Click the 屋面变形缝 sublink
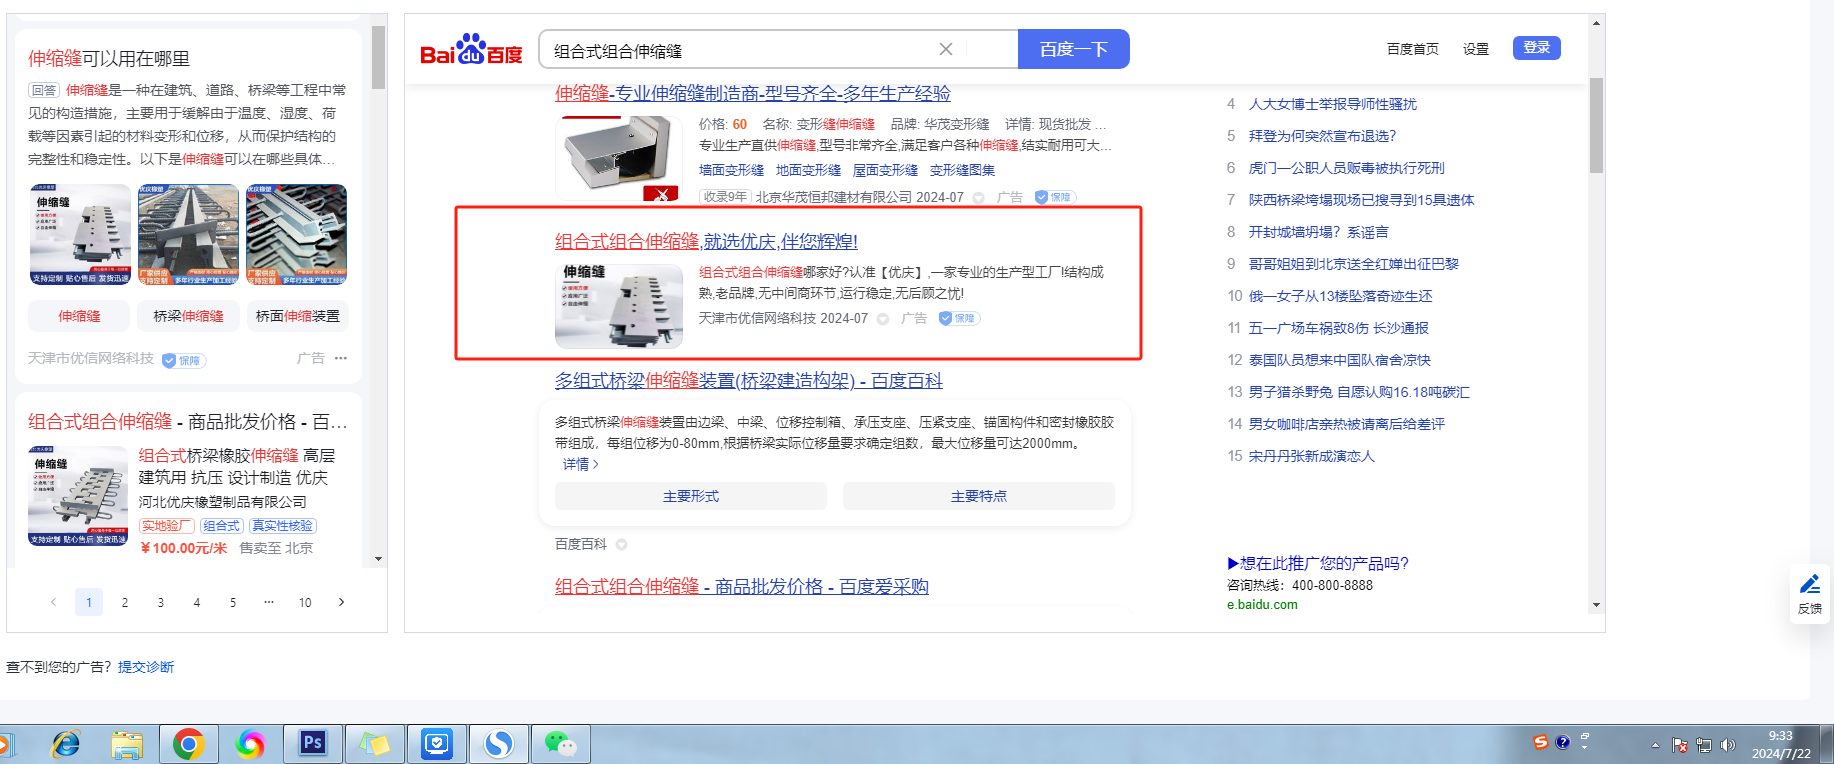 tap(885, 170)
